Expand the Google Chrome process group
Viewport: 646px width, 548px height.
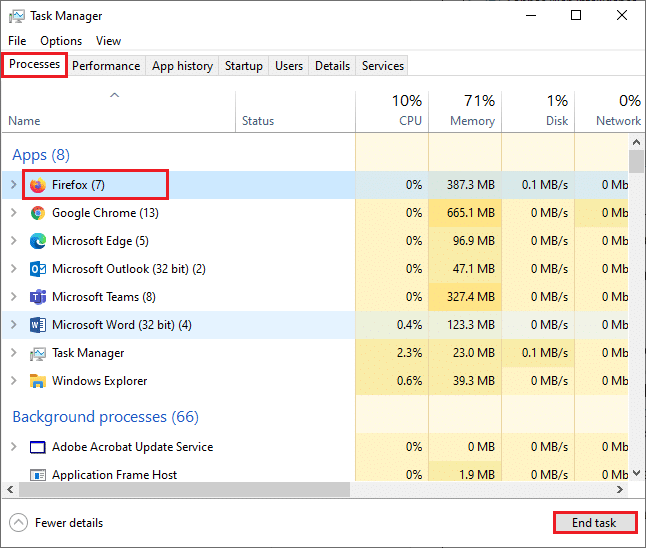(x=14, y=213)
